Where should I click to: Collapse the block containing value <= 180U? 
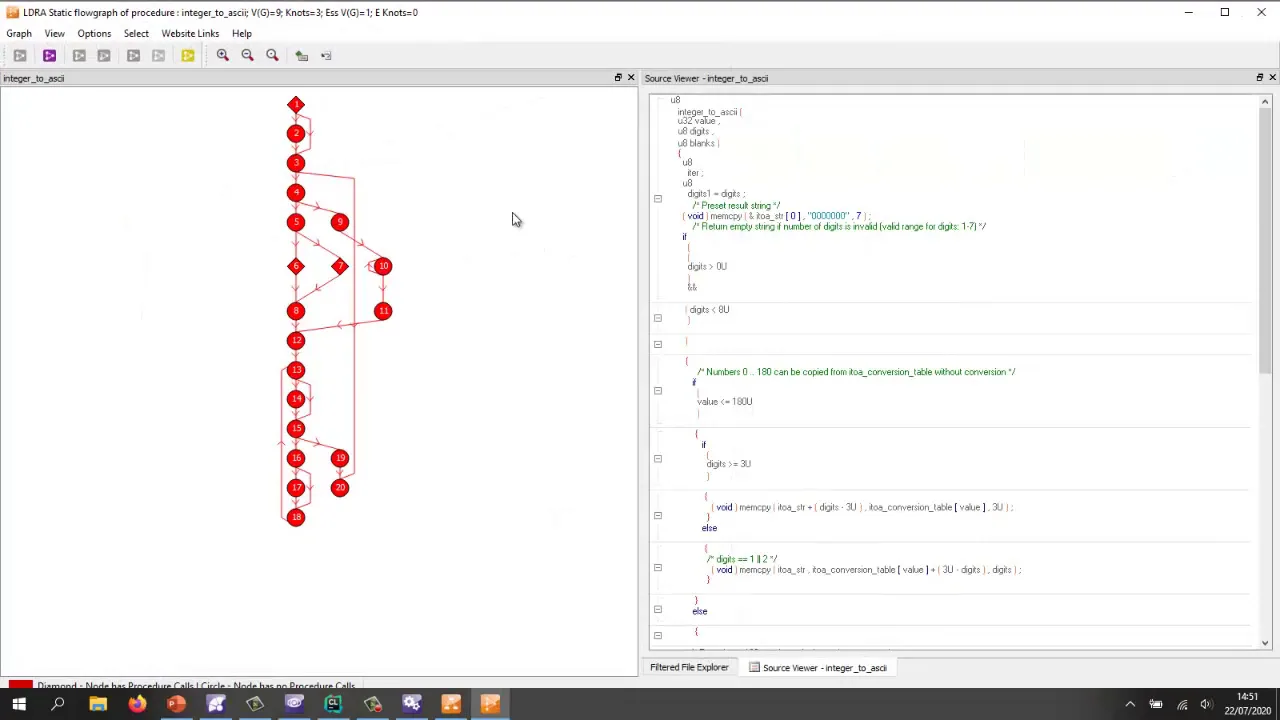(657, 391)
